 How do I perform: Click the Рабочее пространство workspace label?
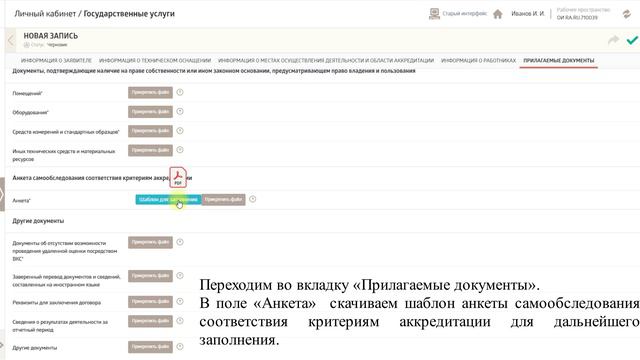pos(583,10)
